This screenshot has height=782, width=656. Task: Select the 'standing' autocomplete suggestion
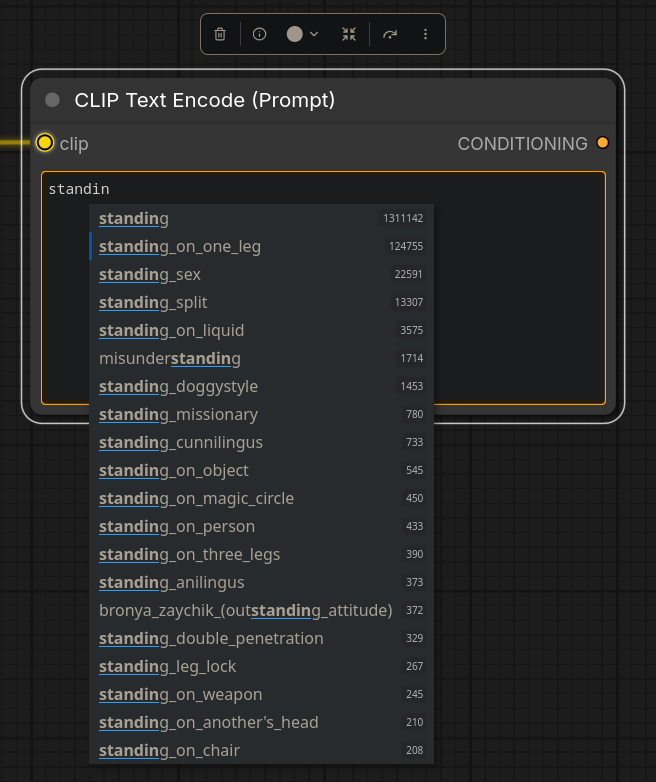tap(261, 218)
